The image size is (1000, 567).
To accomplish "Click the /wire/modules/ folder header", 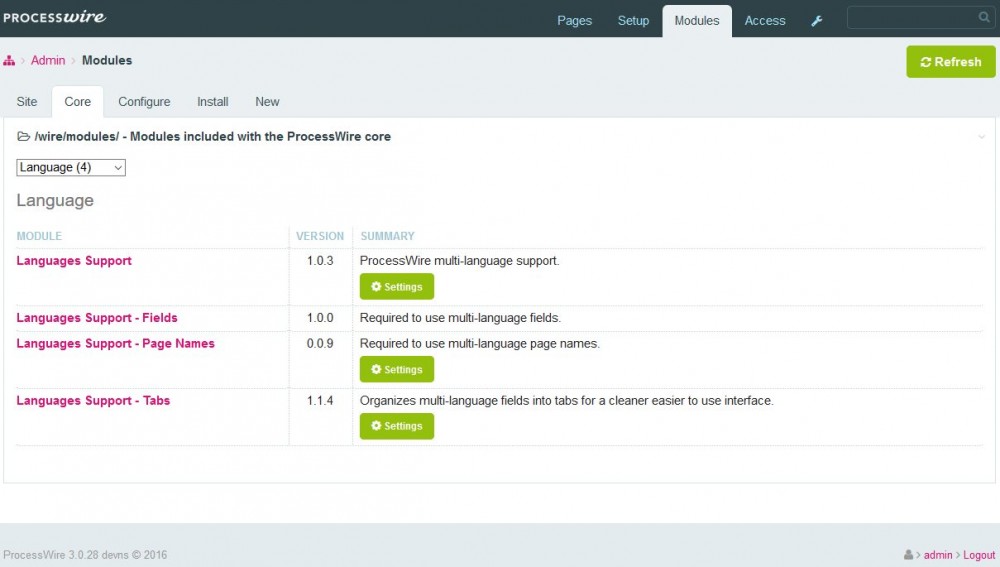I will (x=204, y=136).
